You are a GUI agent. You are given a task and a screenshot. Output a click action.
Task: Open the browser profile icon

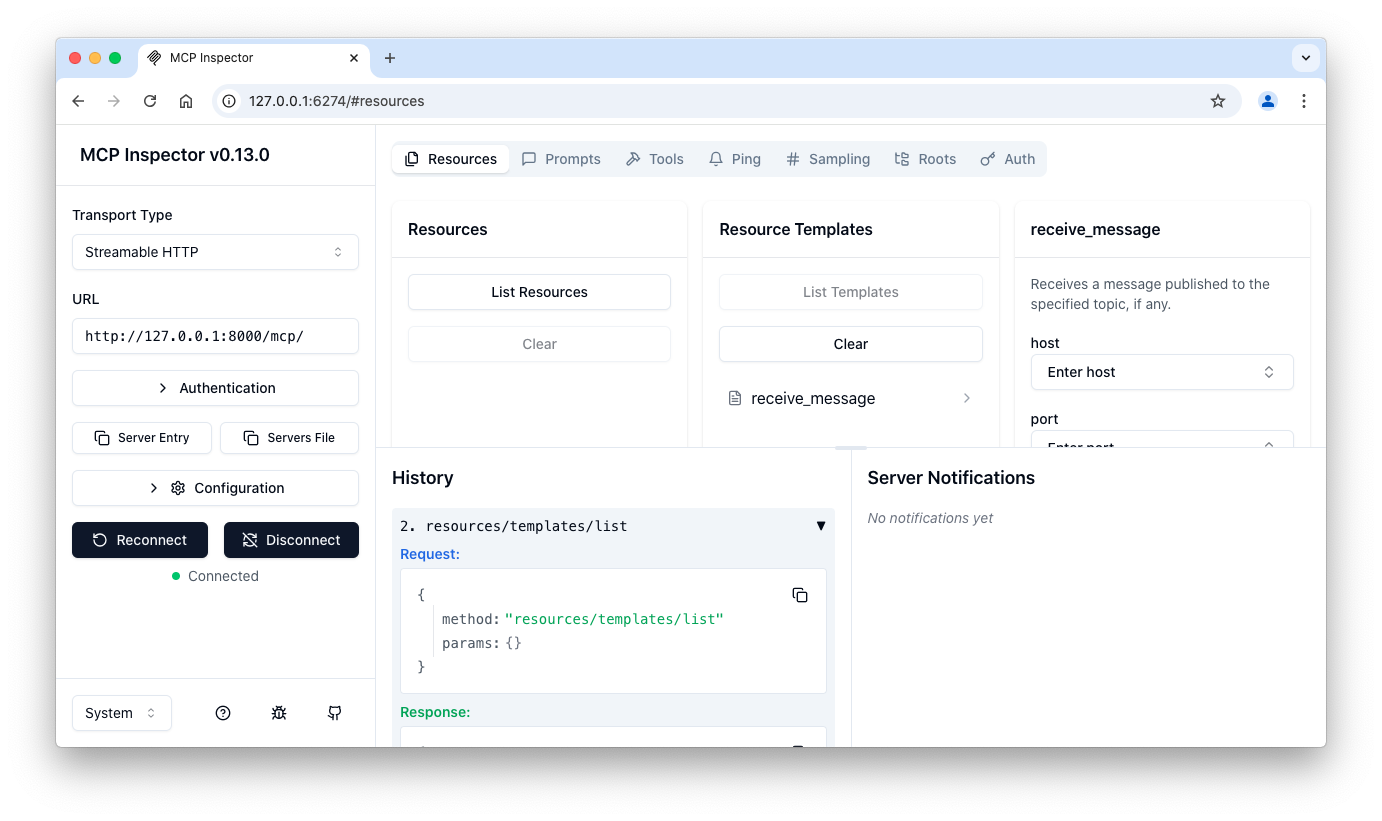pos(1268,101)
